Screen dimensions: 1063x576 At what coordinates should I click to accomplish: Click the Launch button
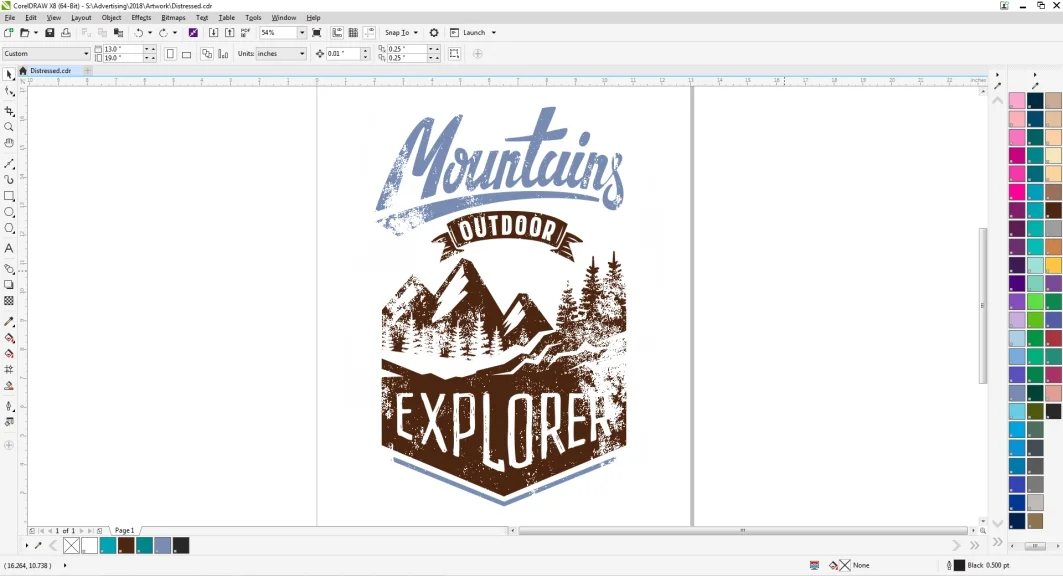point(468,33)
